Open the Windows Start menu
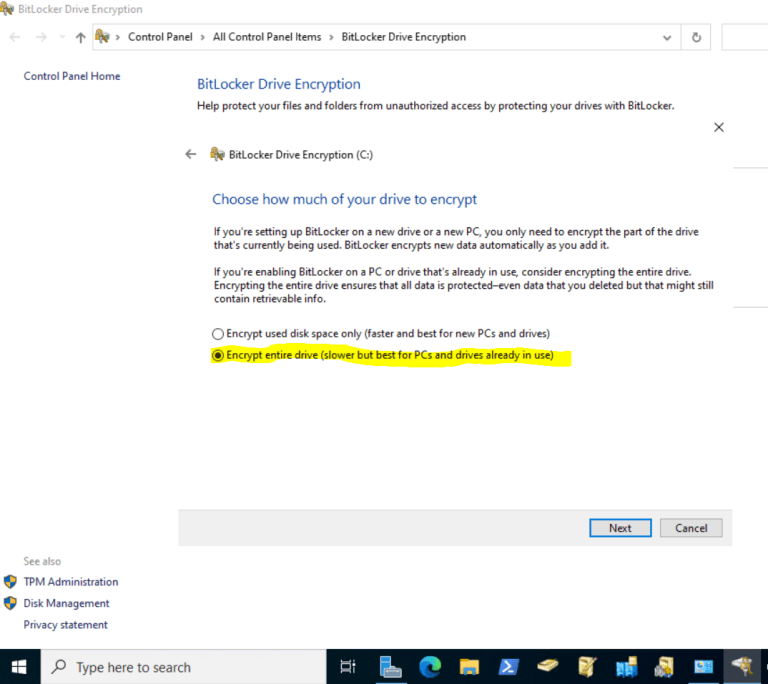The height and width of the screenshot is (684, 768). [x=20, y=667]
